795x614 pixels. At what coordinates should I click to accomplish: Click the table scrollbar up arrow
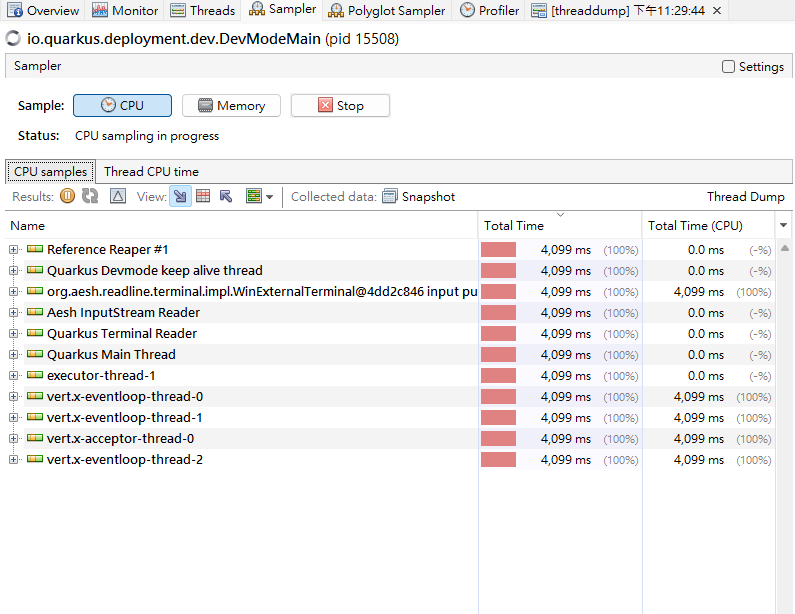point(784,248)
